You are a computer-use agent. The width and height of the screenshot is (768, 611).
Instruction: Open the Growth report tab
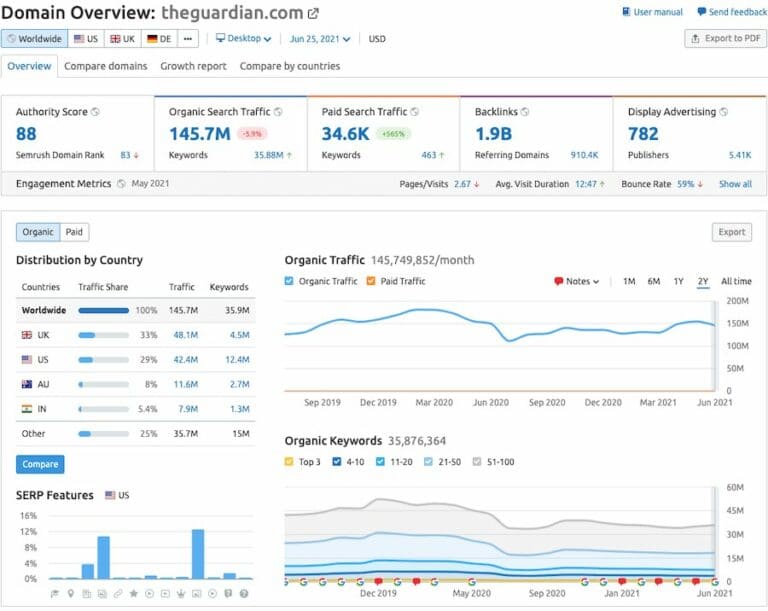pos(193,66)
